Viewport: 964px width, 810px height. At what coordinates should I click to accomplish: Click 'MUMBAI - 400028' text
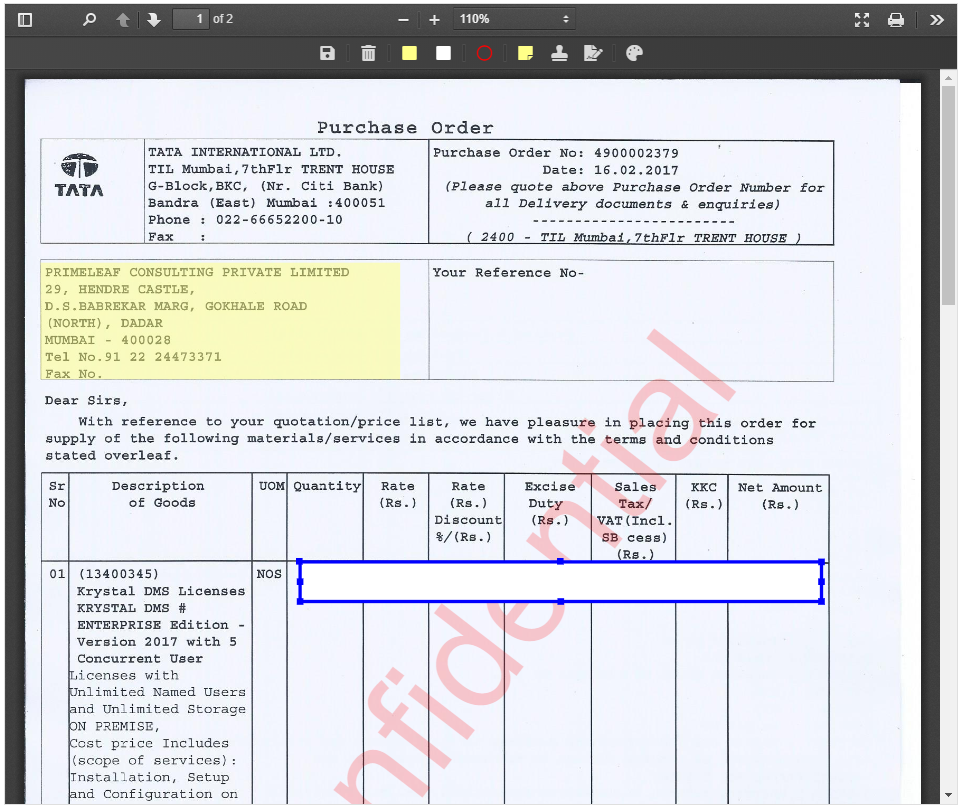(108, 340)
